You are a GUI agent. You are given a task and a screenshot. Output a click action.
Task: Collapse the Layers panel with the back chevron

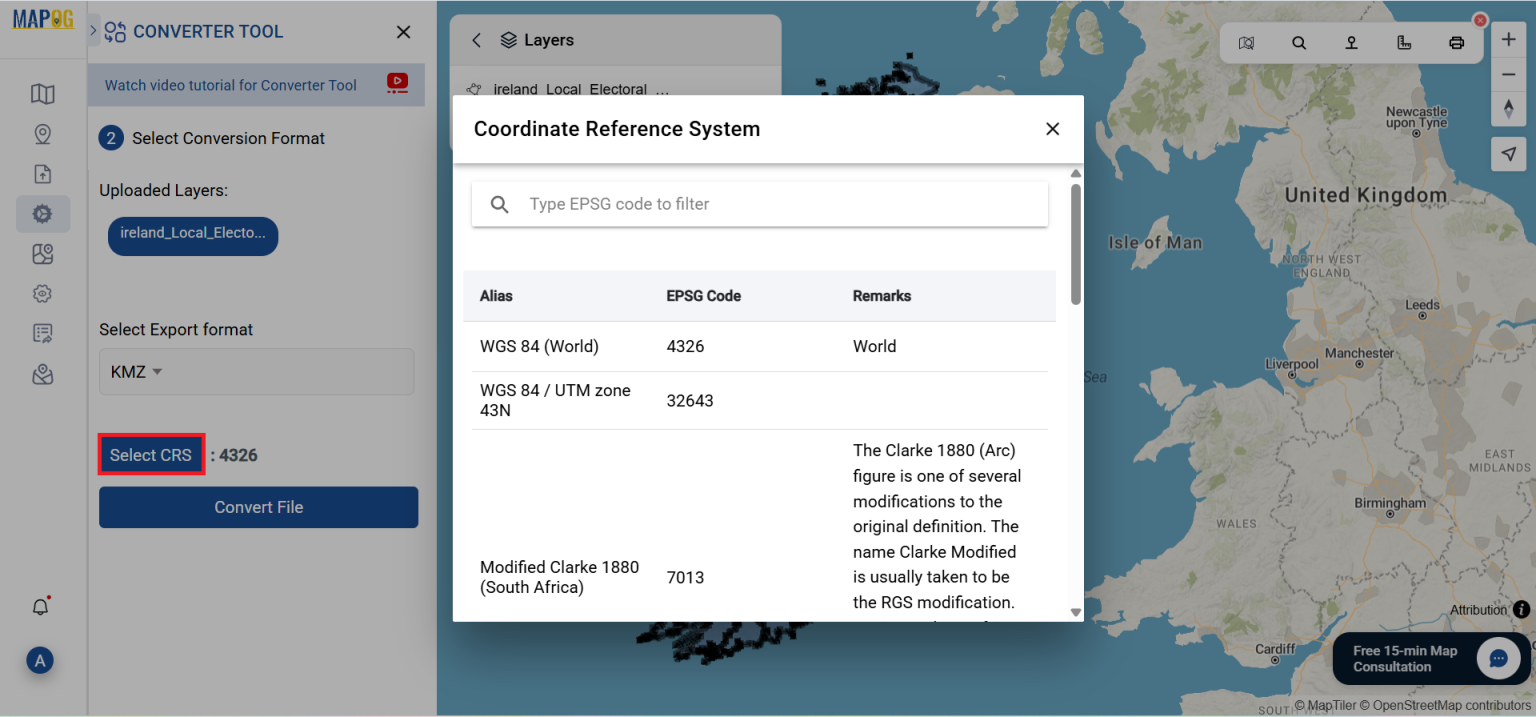click(x=476, y=40)
